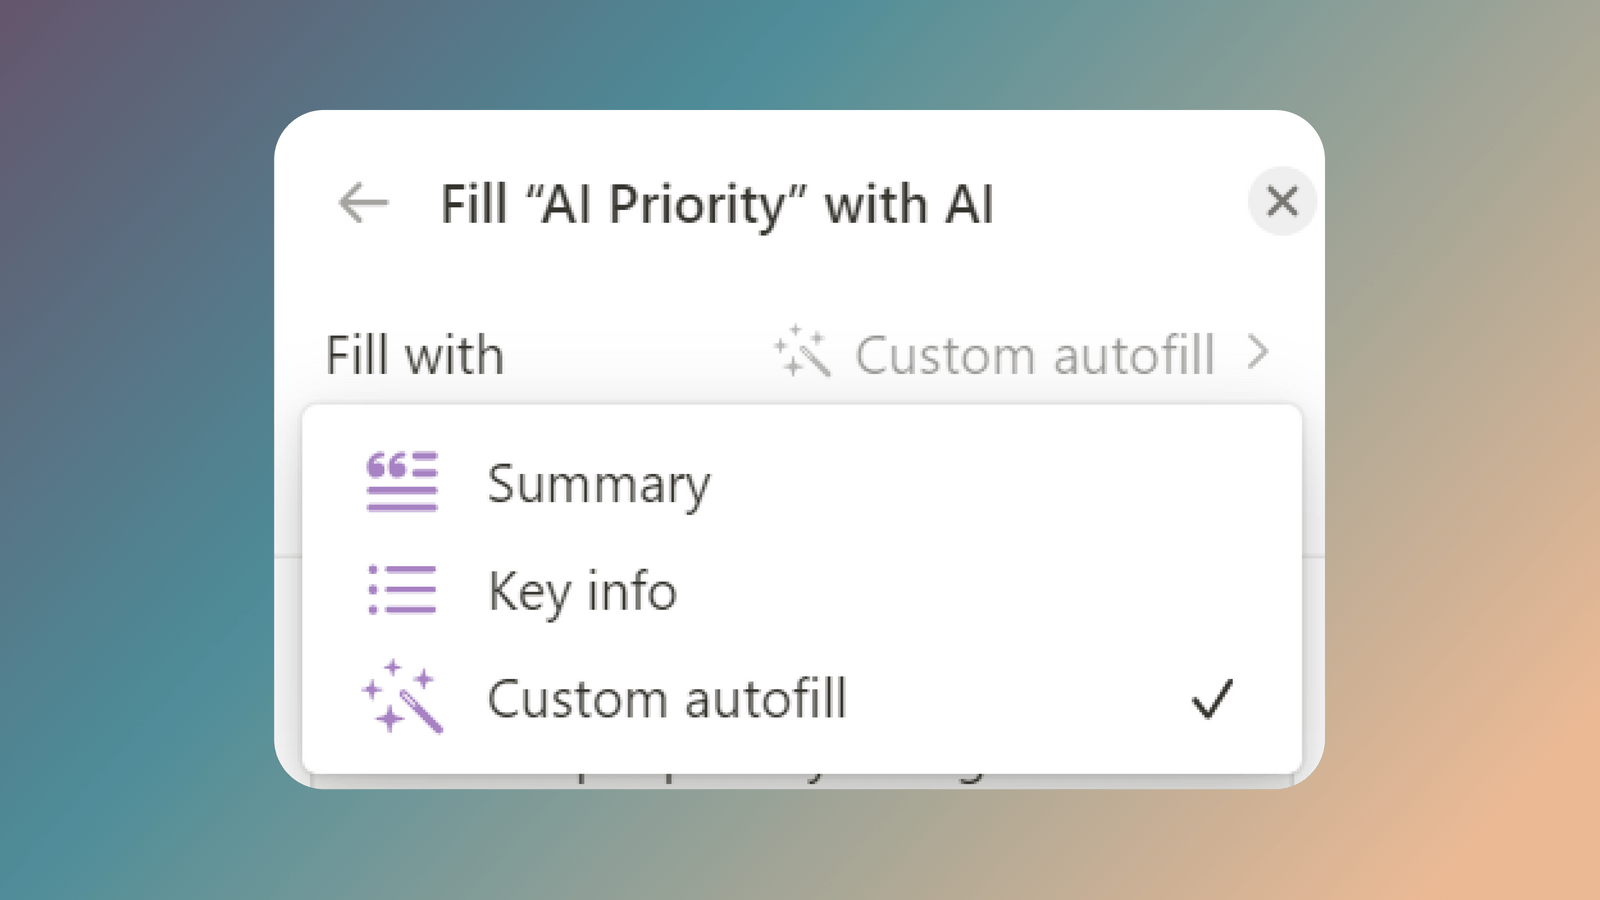Click the Fill "AI Priority" with AI title
This screenshot has height=900, width=1600.
[716, 204]
